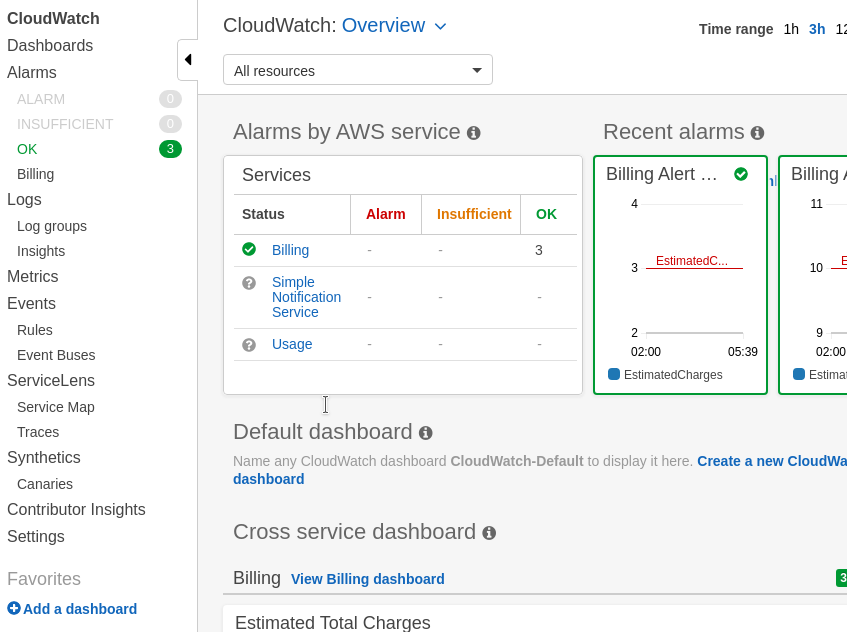Open info icon next to Recent alarms

pos(757,133)
